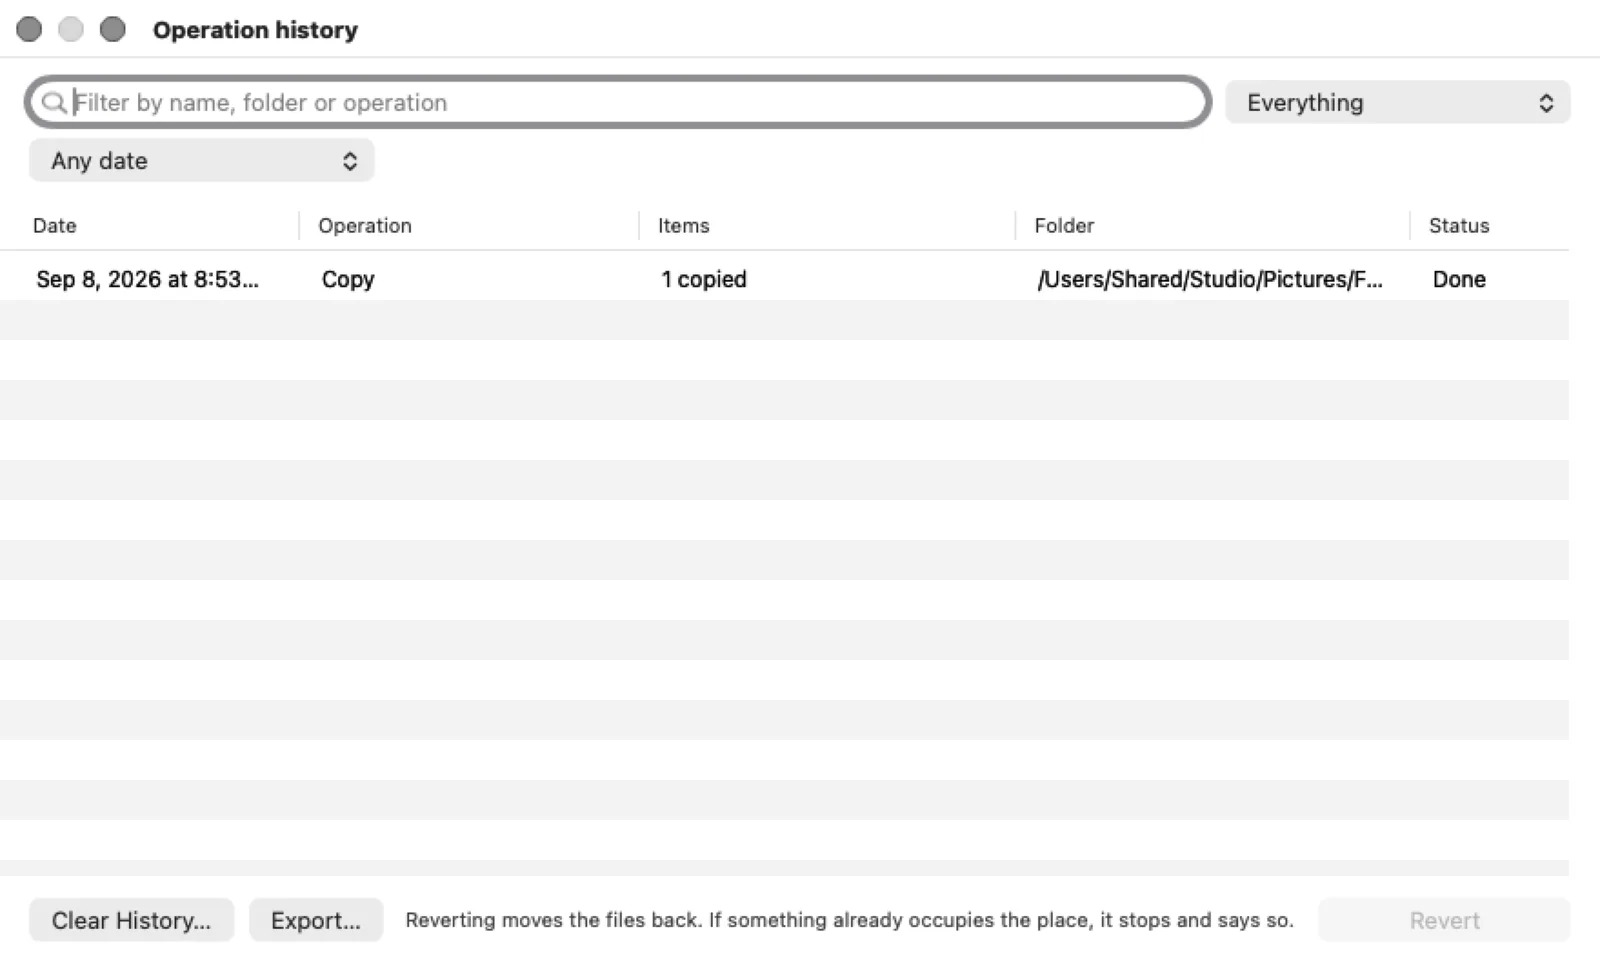Sort by the Date column header
Screen dimensions: 1600x967
[55, 226]
